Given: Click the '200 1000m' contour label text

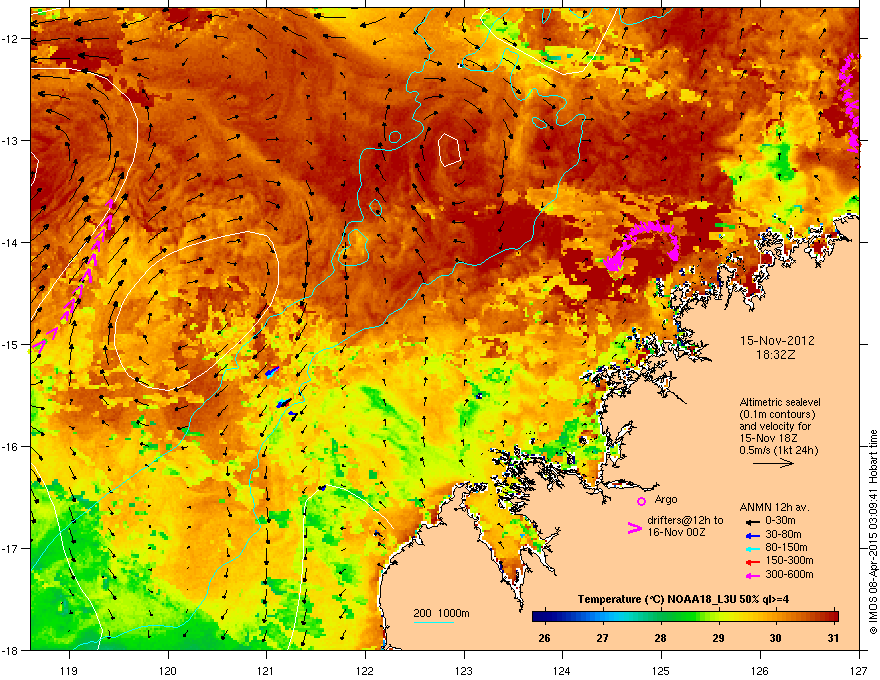Looking at the screenshot, I should 441,613.
